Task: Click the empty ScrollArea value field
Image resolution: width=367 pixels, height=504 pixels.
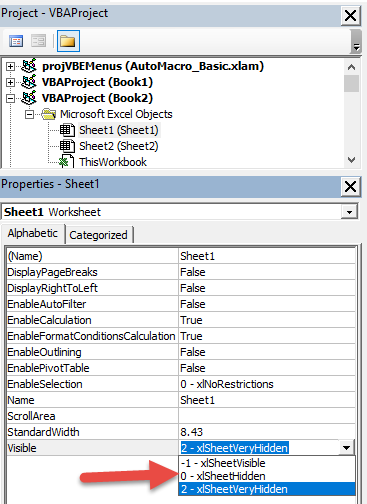Action: click(x=267, y=416)
